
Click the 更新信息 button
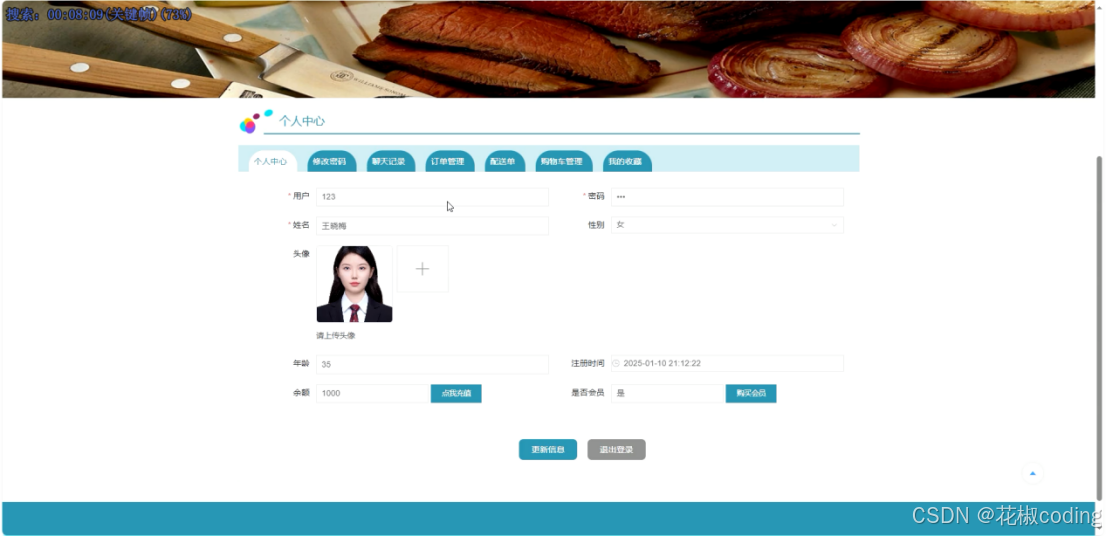tap(548, 449)
